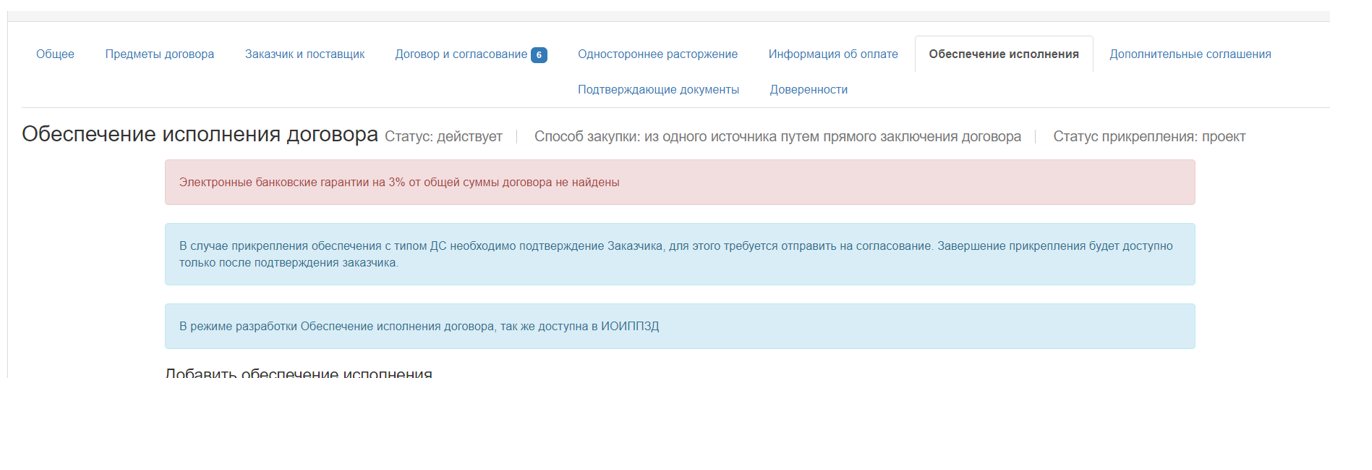Click the blue notice mentioning ИОИПЗД

(x=679, y=326)
